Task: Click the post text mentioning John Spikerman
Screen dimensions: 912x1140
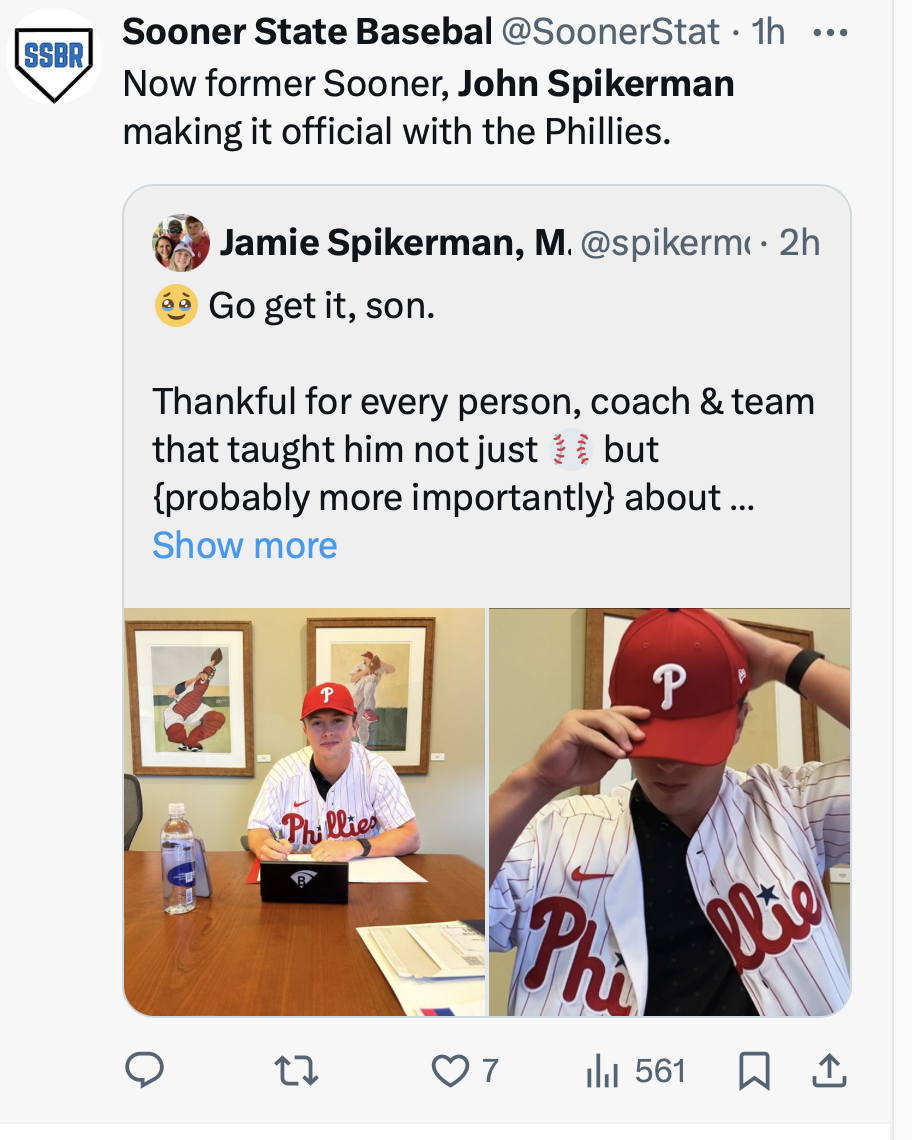Action: tap(428, 108)
